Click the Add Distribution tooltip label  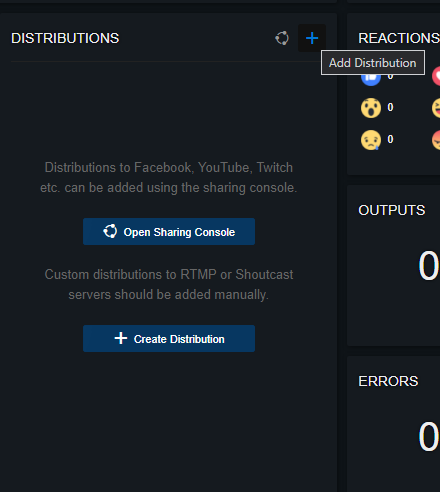tap(373, 63)
